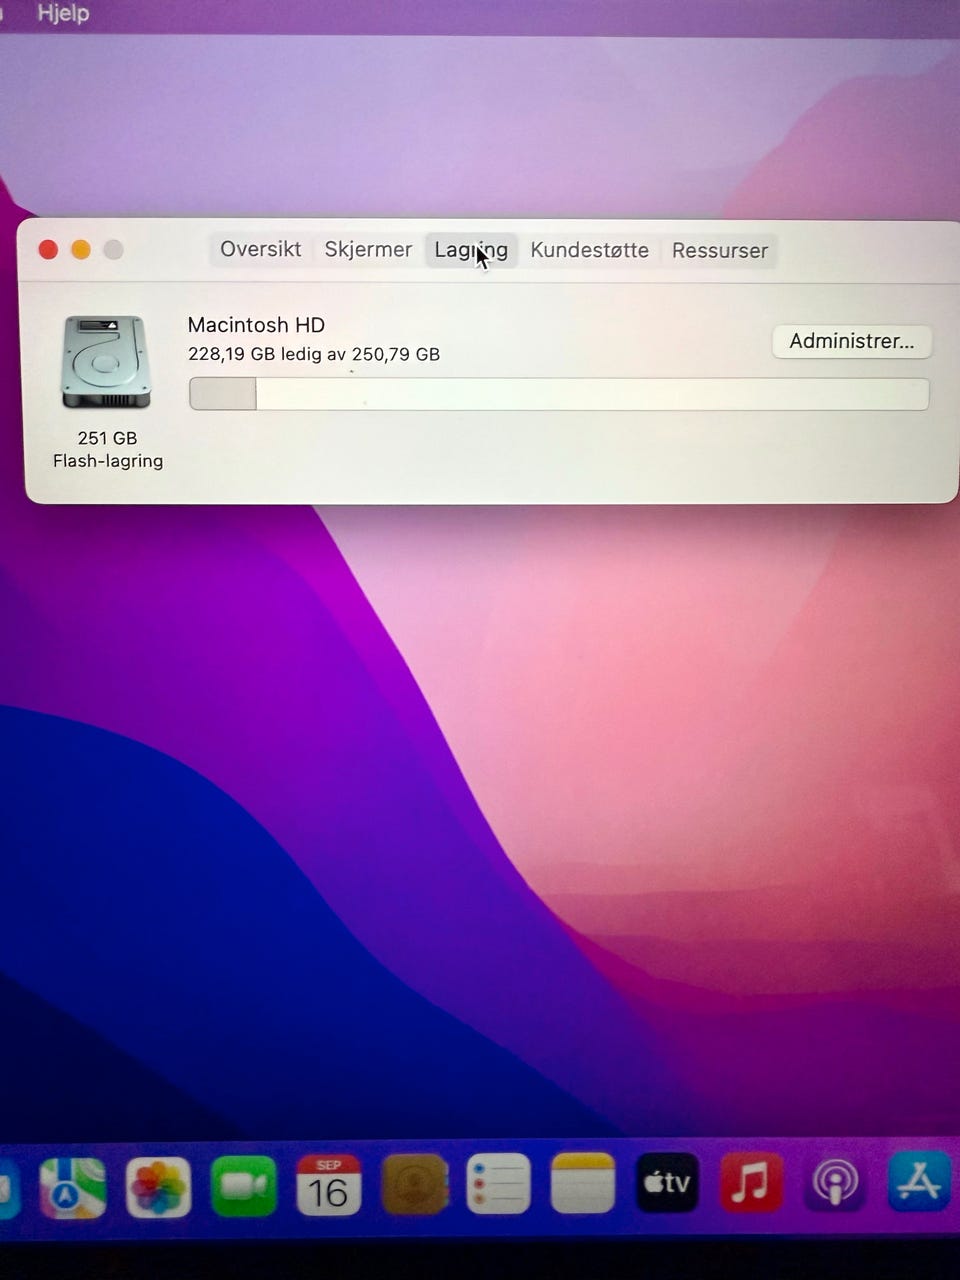Viewport: 960px width, 1280px height.
Task: Select the Lagring tab
Action: [x=471, y=250]
